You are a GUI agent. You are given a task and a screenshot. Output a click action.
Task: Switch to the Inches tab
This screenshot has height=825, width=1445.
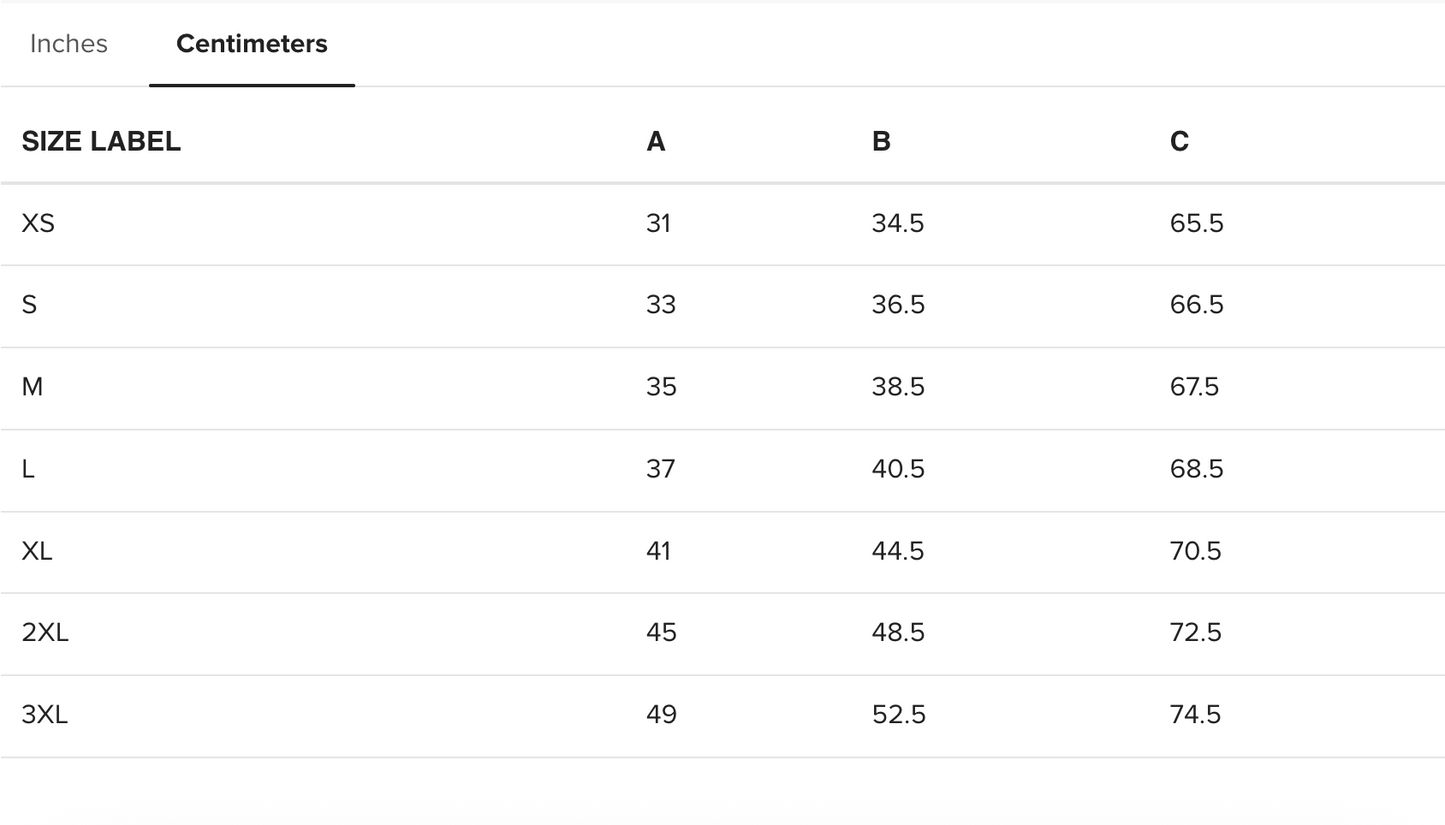[69, 44]
